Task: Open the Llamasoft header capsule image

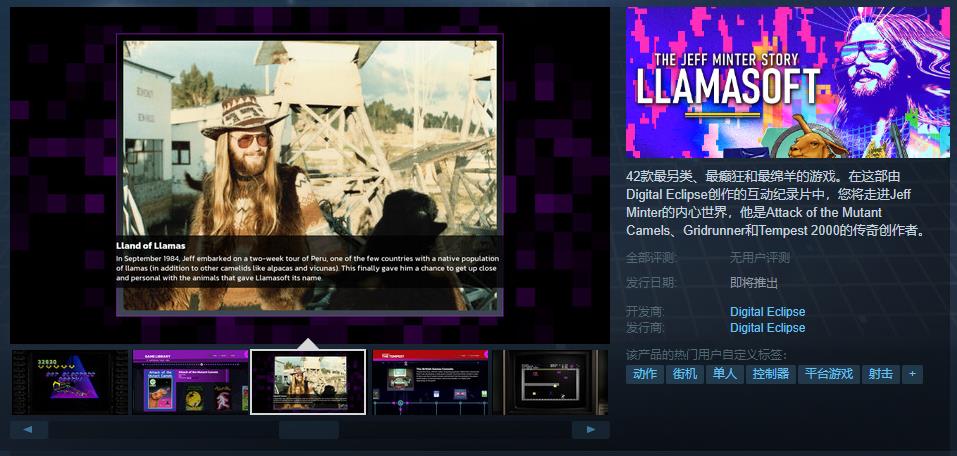Action: point(787,82)
